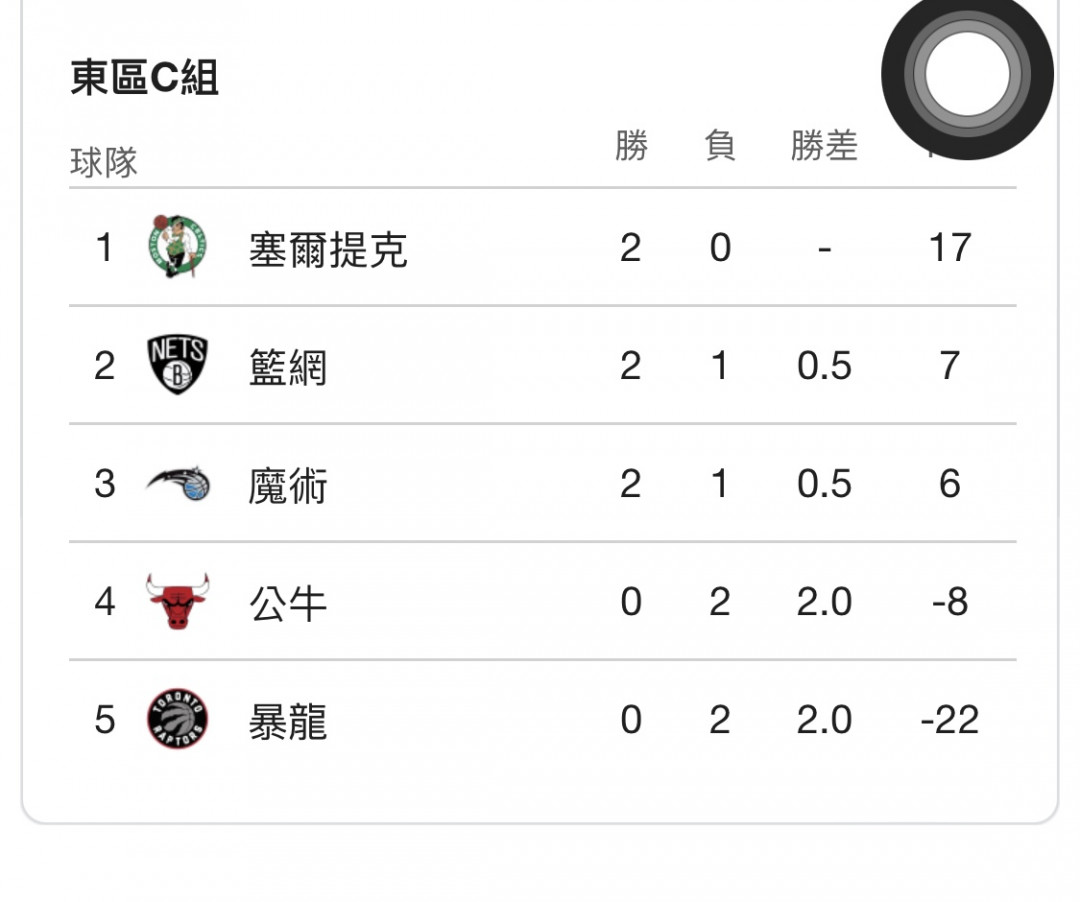Tap the 負 column header
Viewport: 1080px width, 902px height.
tap(720, 145)
